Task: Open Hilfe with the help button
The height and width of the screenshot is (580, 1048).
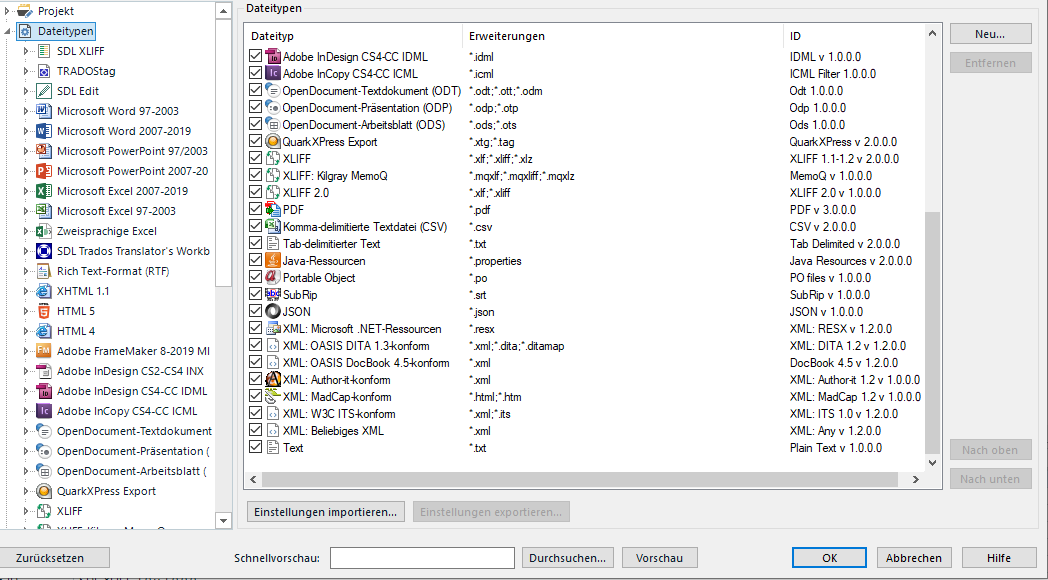Action: pos(999,558)
